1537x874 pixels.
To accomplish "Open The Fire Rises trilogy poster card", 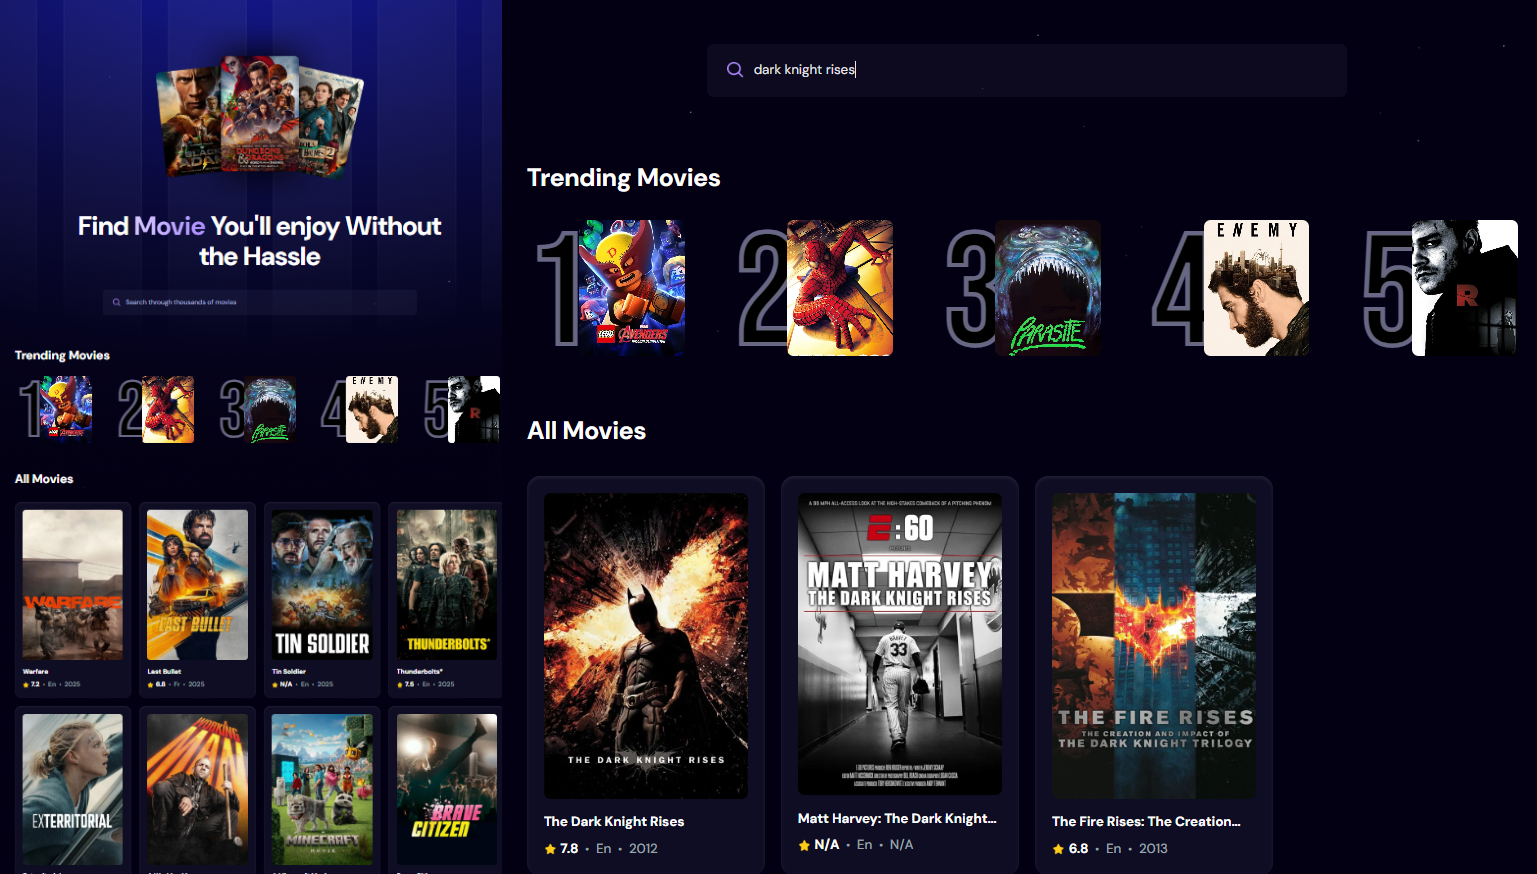I will (x=1154, y=646).
